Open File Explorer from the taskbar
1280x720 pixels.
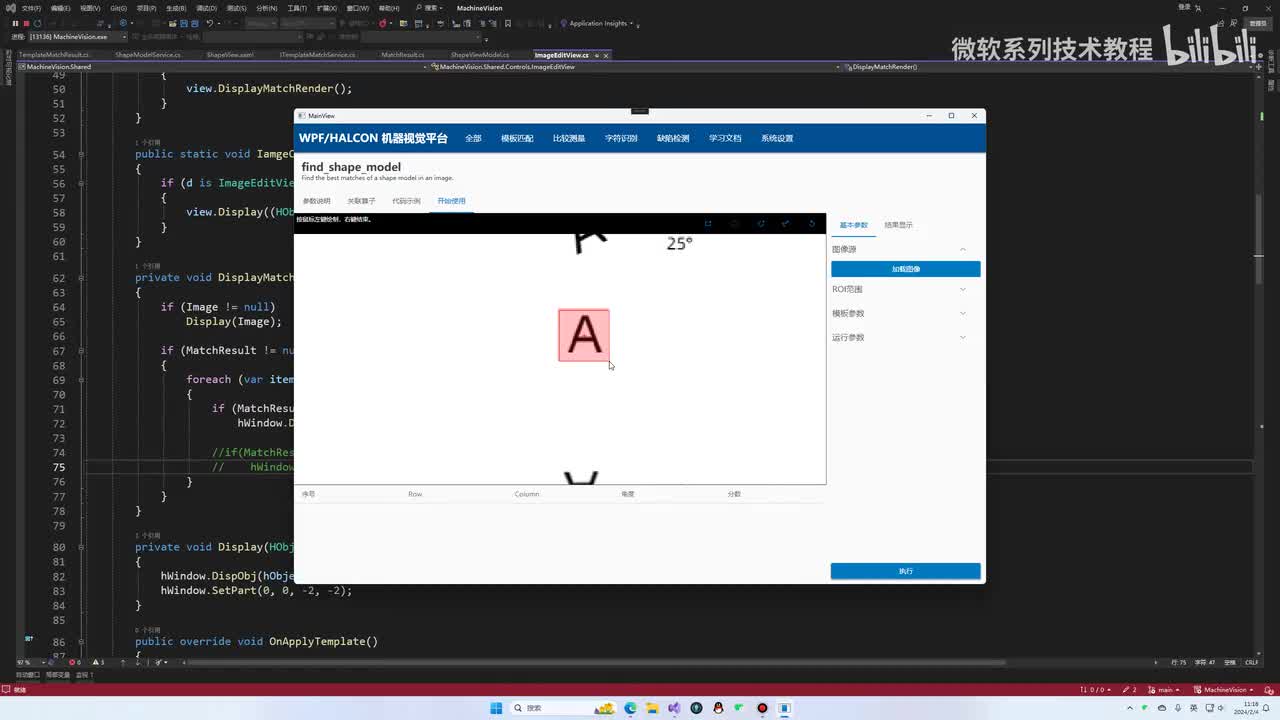652,708
